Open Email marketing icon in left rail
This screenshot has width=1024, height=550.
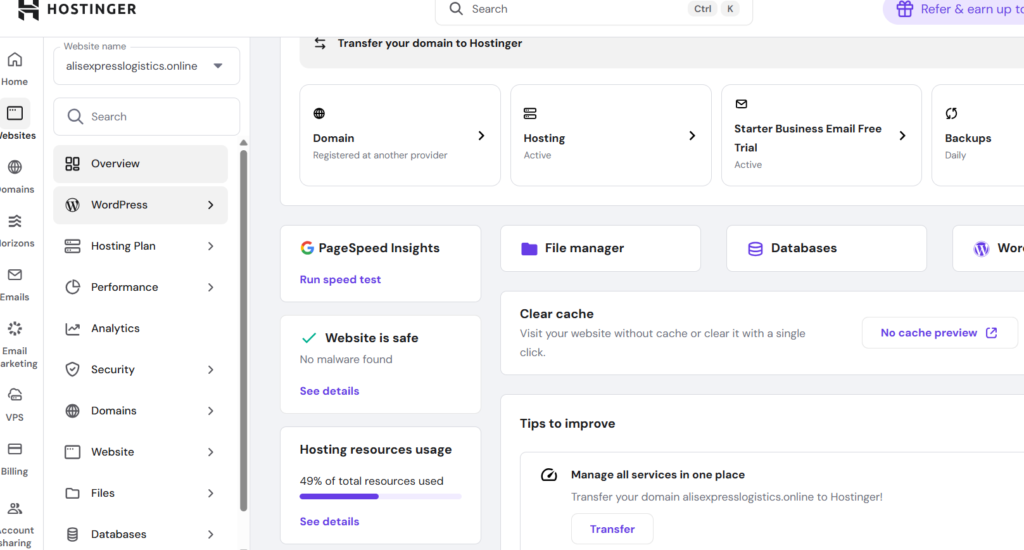(x=14, y=329)
